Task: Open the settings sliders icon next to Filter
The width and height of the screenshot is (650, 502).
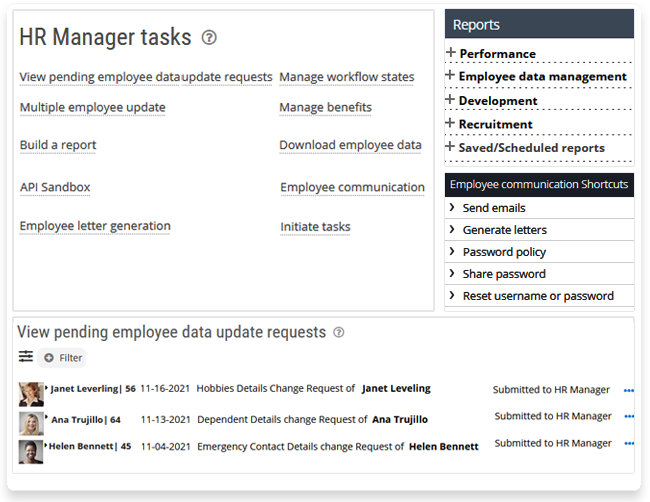Action: coord(26,356)
